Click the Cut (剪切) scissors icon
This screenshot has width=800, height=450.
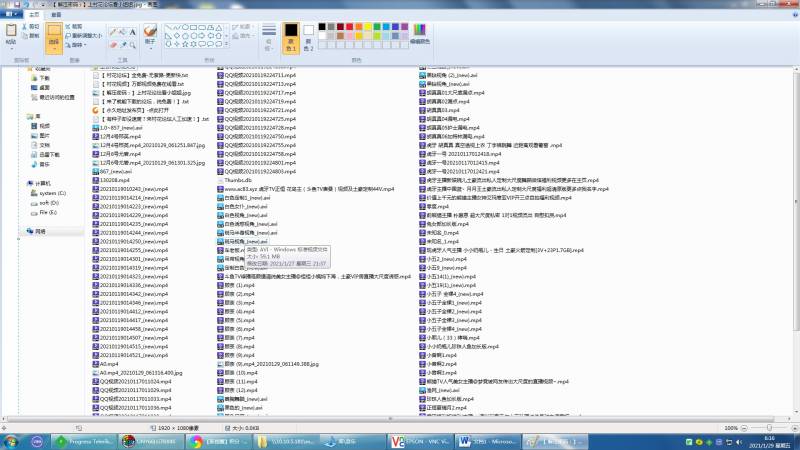coord(32,26)
